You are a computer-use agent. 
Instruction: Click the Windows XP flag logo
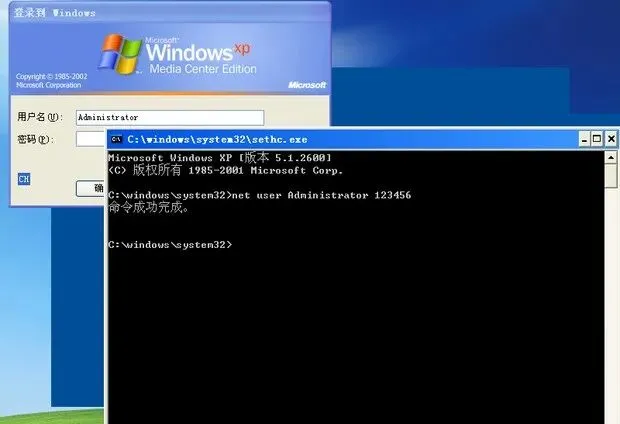coord(120,54)
